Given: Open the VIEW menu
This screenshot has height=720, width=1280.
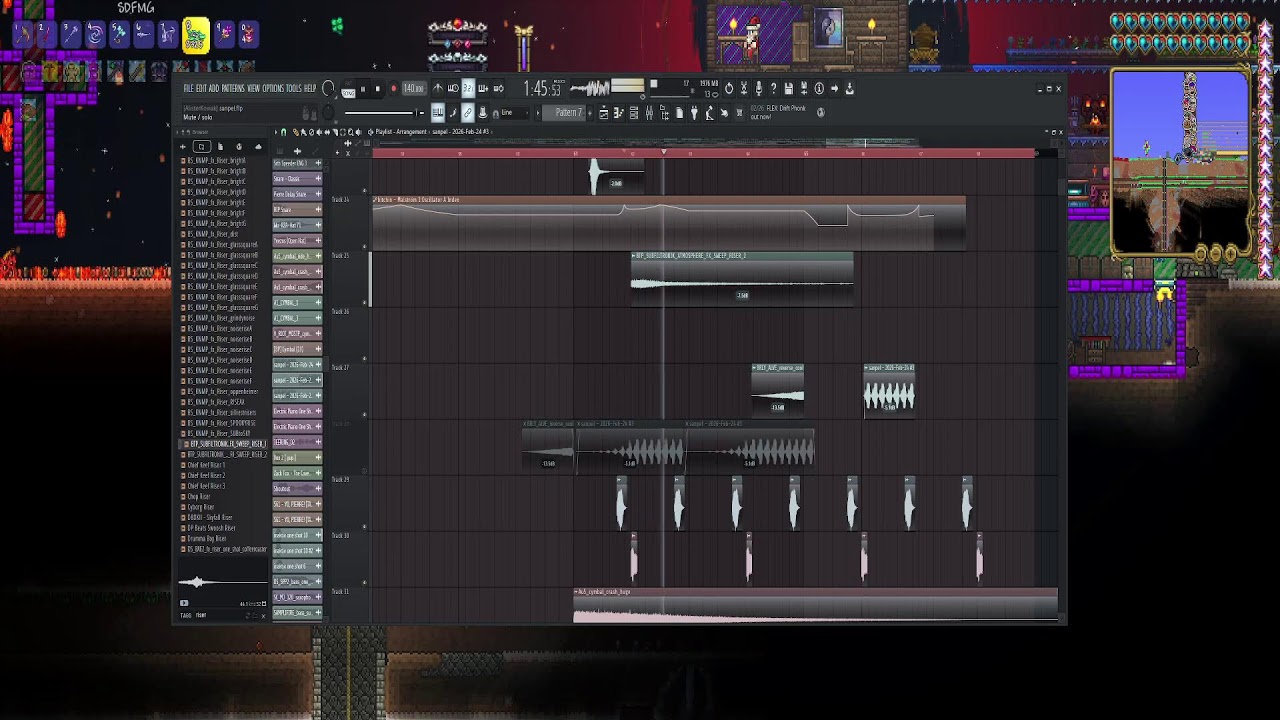Looking at the screenshot, I should coord(254,88).
